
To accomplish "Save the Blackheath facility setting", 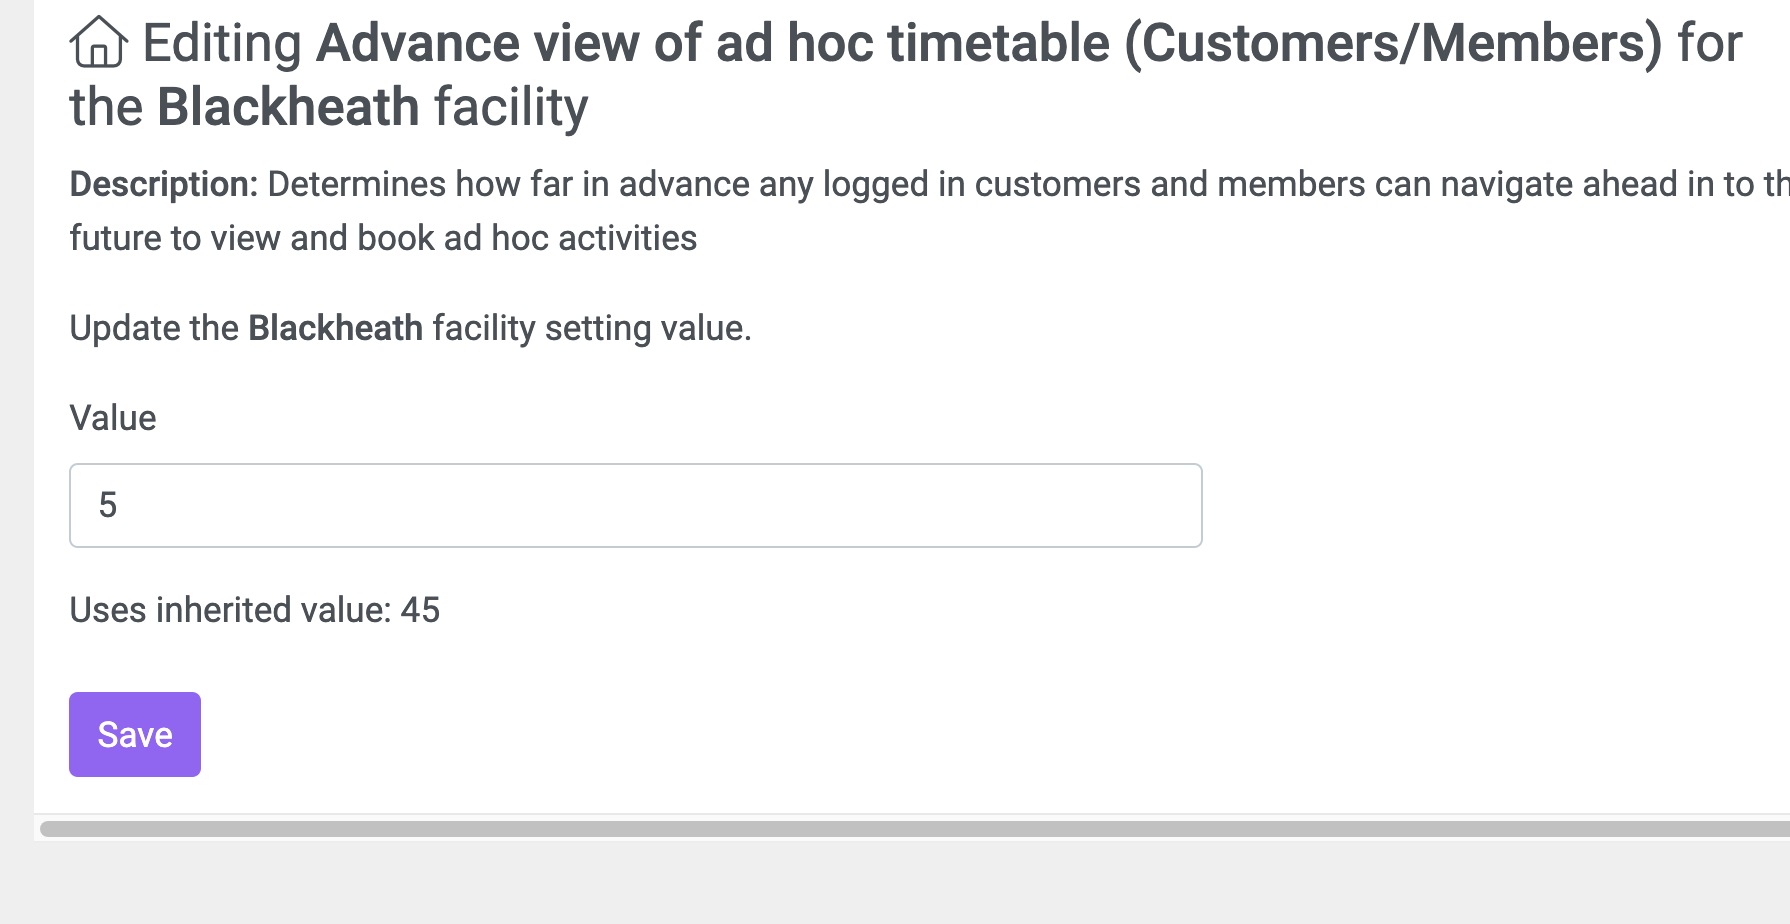I will 135,734.
